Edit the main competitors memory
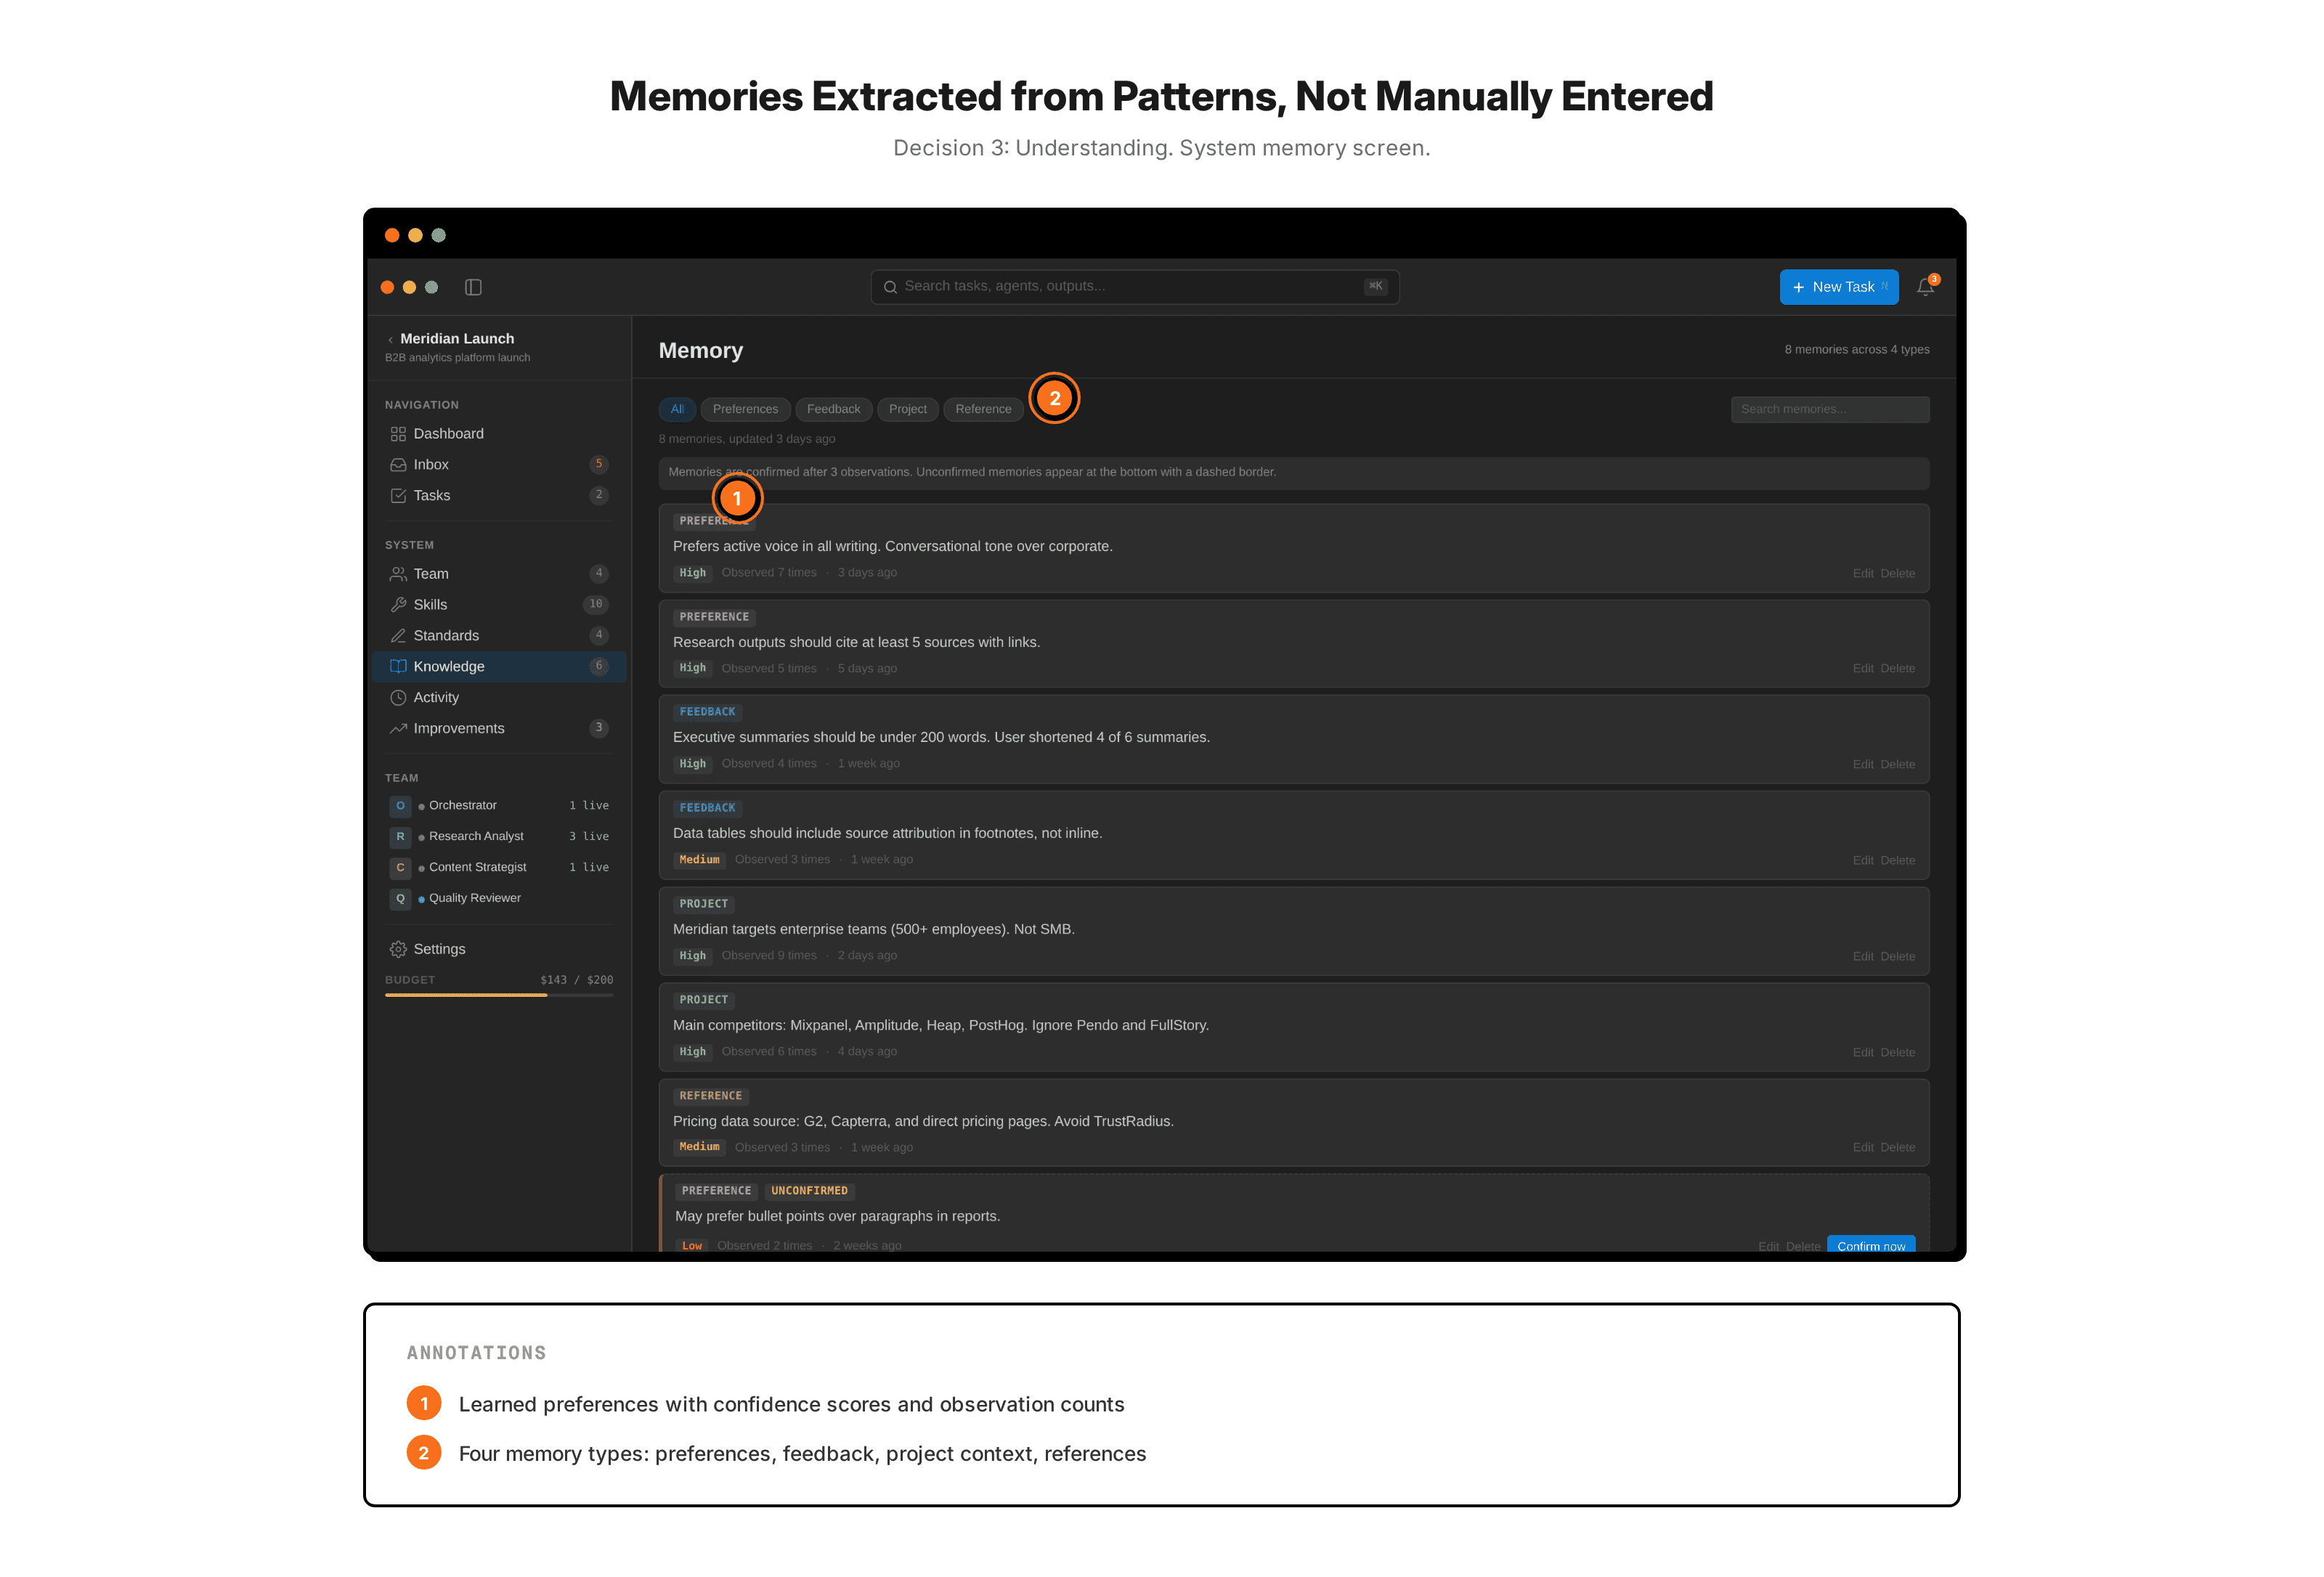This screenshot has width=2324, height=1577. [1862, 1053]
